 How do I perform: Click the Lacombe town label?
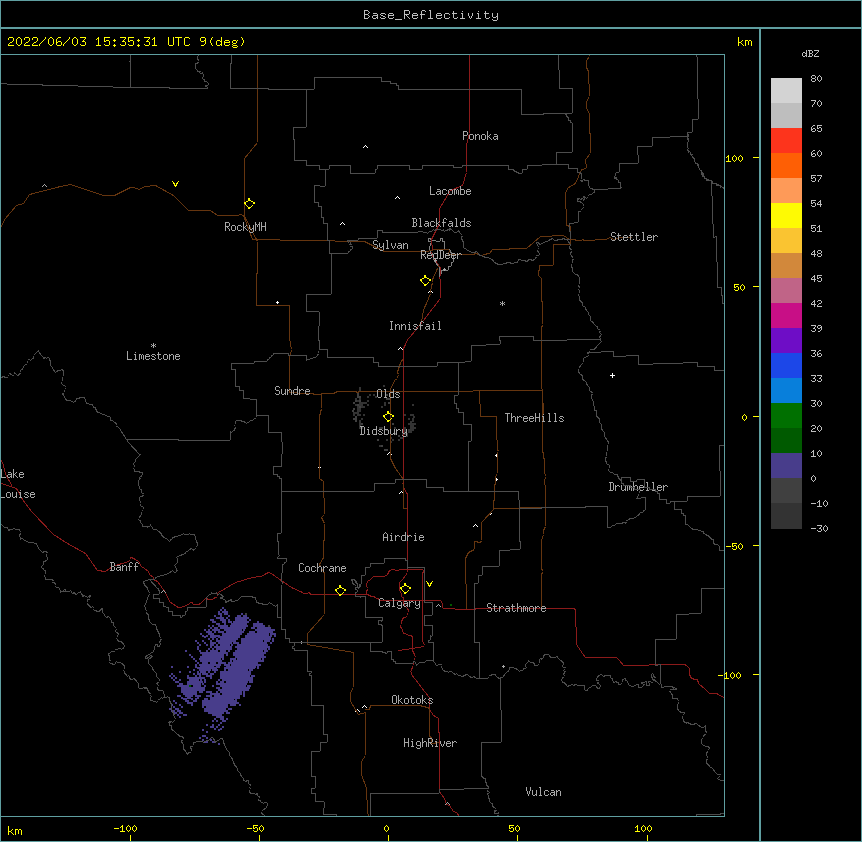tap(450, 191)
